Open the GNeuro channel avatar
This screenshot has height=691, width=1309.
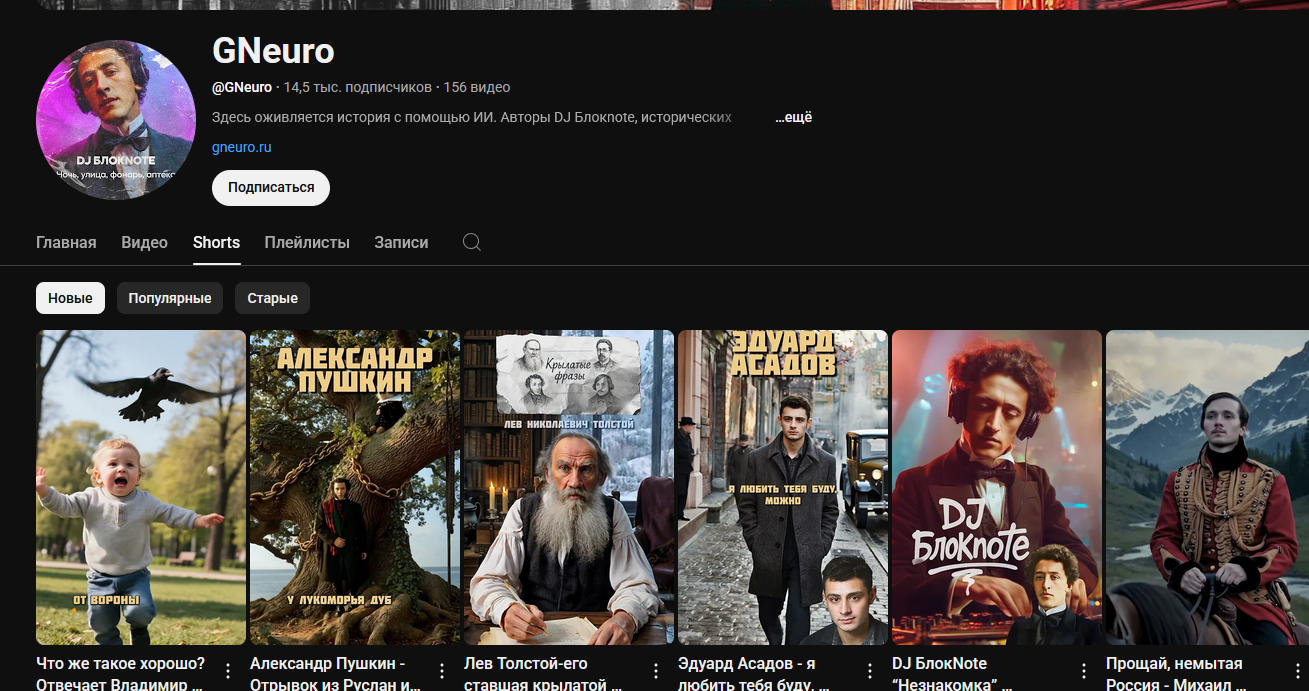click(x=116, y=120)
